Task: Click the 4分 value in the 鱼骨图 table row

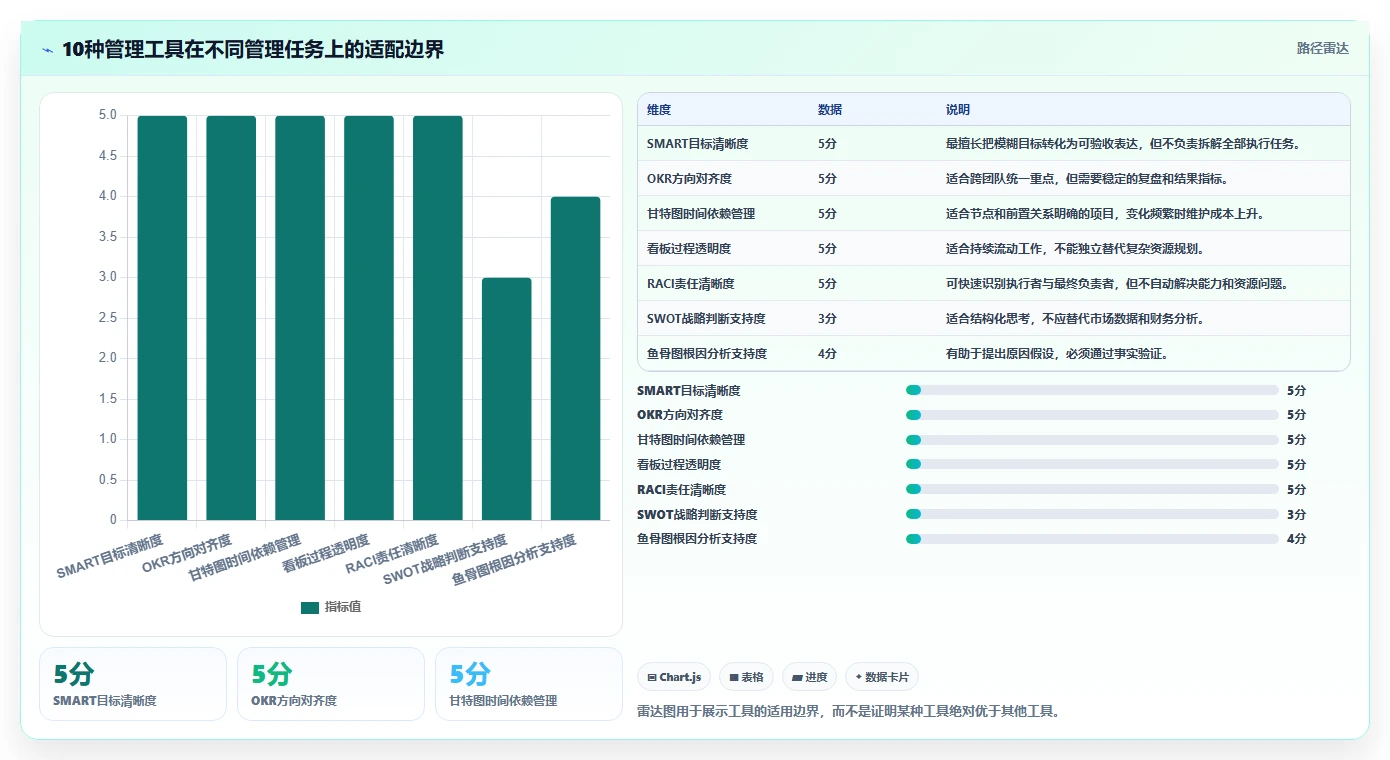Action: click(x=827, y=354)
